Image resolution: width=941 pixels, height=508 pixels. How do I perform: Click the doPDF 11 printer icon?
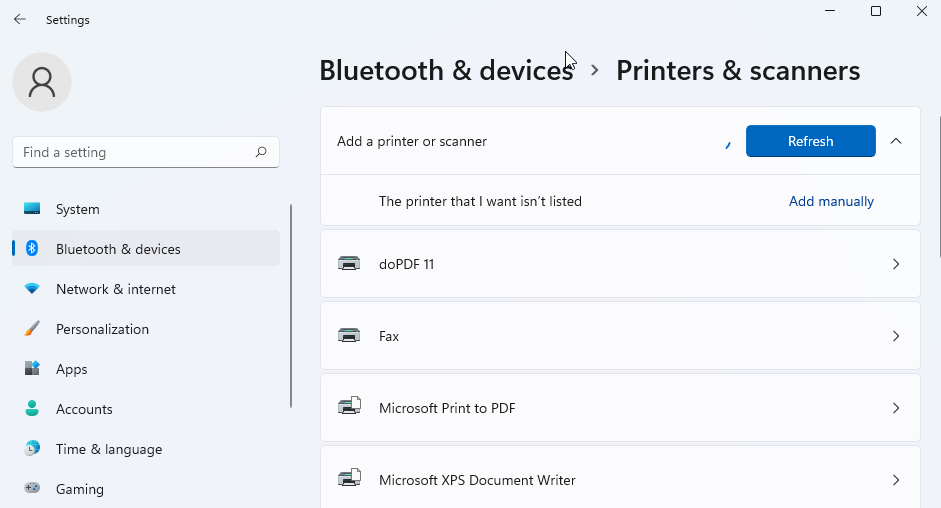pyautogui.click(x=349, y=263)
